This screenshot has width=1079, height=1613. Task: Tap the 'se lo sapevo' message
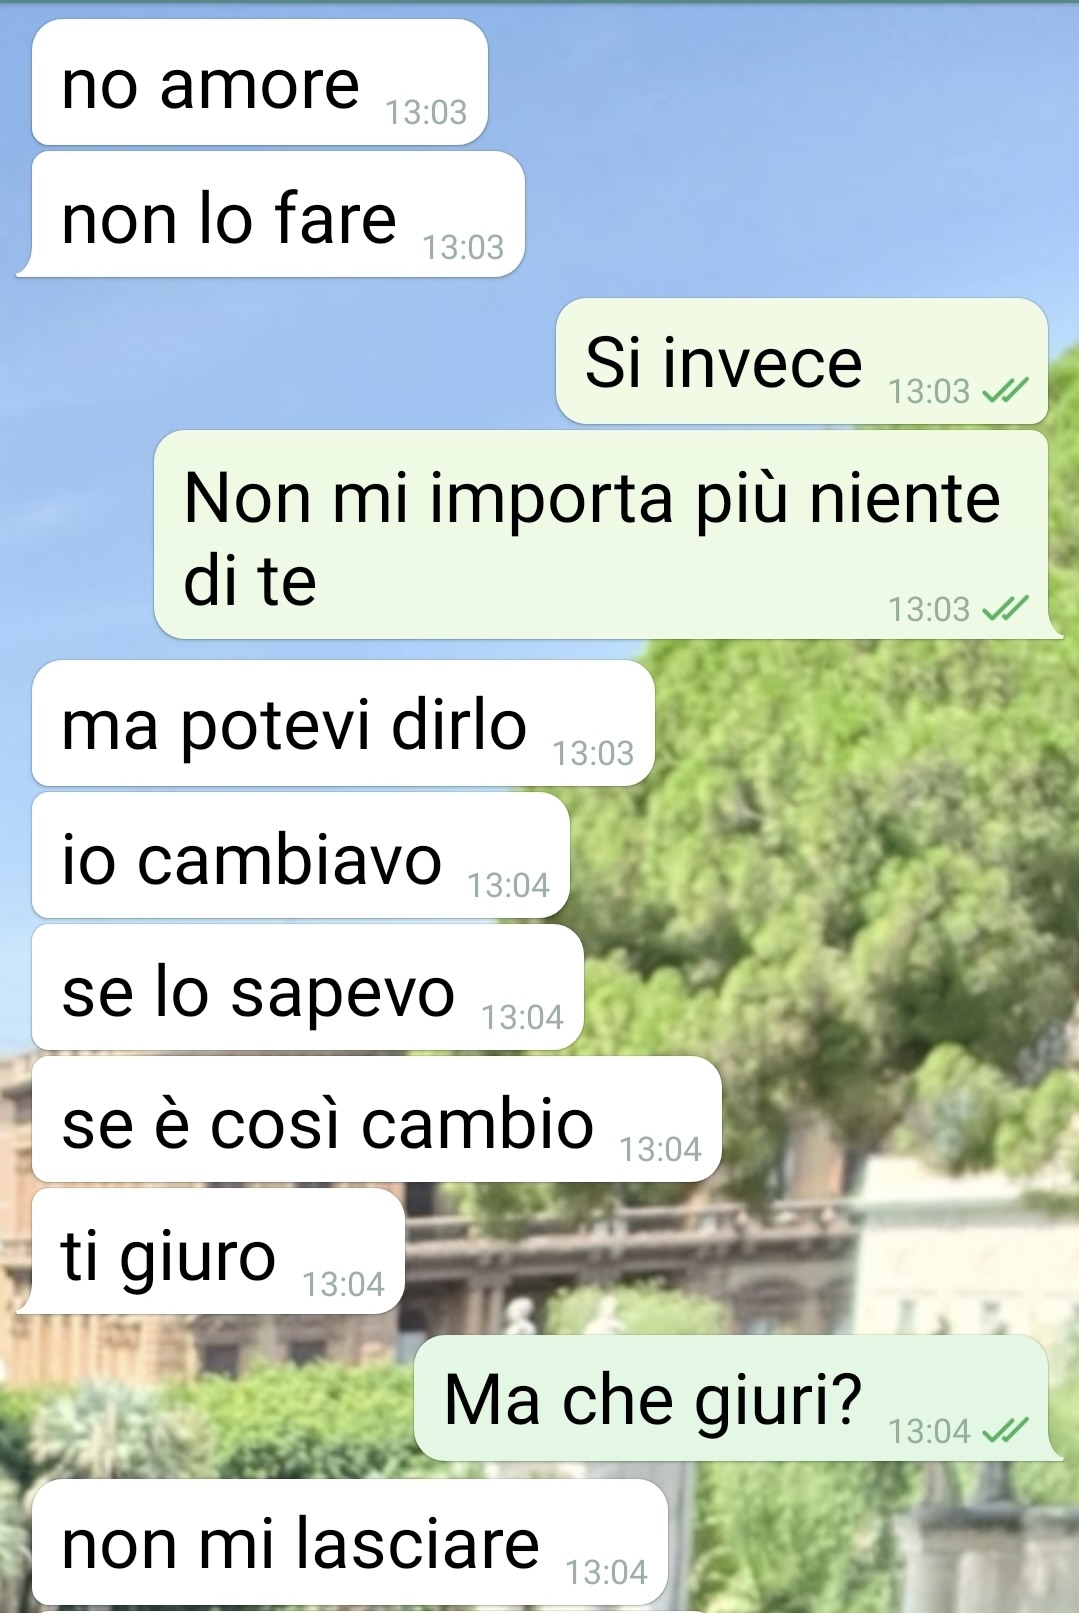click(308, 988)
